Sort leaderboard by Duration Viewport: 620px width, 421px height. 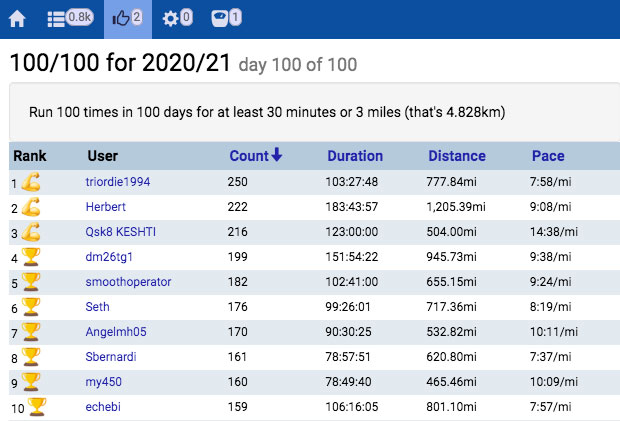pyautogui.click(x=355, y=156)
